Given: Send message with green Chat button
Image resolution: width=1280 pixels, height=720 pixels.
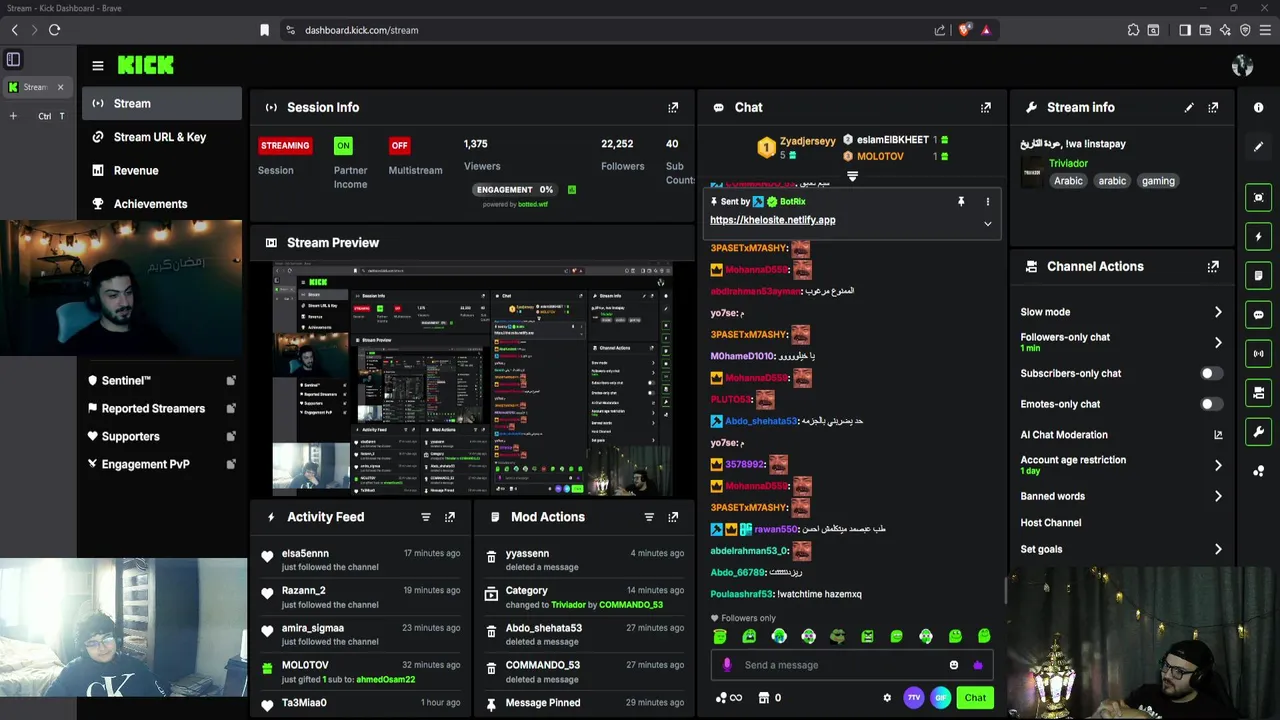Looking at the screenshot, I should click(975, 698).
